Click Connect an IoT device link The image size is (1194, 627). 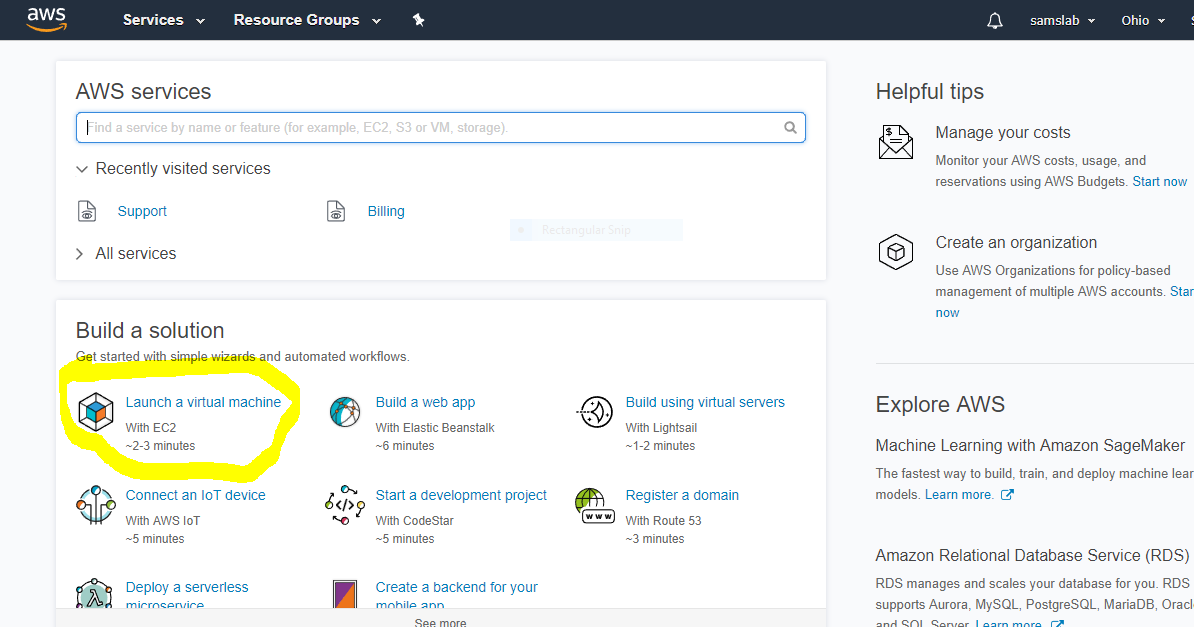click(196, 495)
